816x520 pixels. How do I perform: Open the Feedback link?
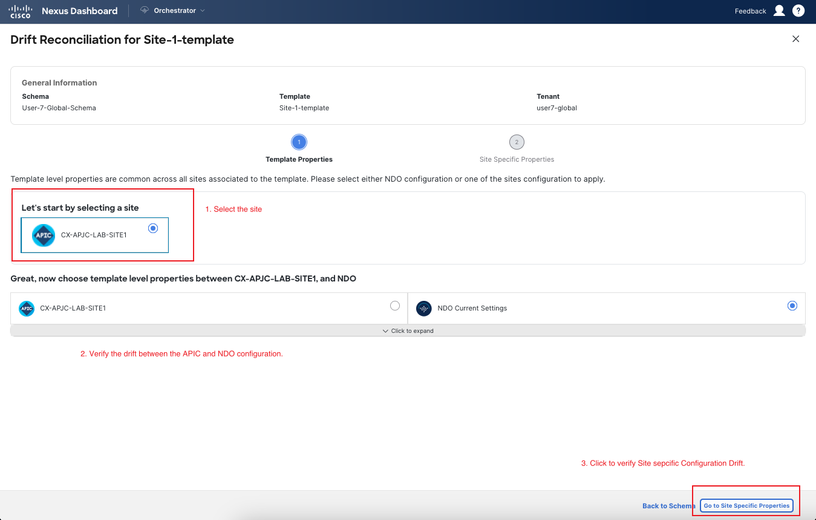(750, 11)
